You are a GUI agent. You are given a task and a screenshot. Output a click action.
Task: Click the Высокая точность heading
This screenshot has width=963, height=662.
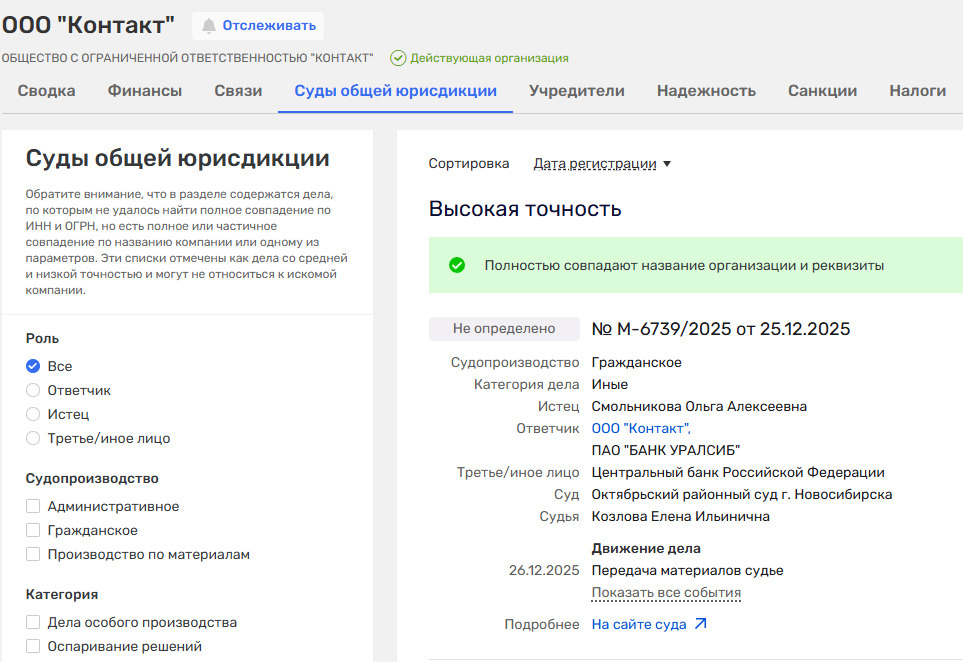pyautogui.click(x=525, y=209)
